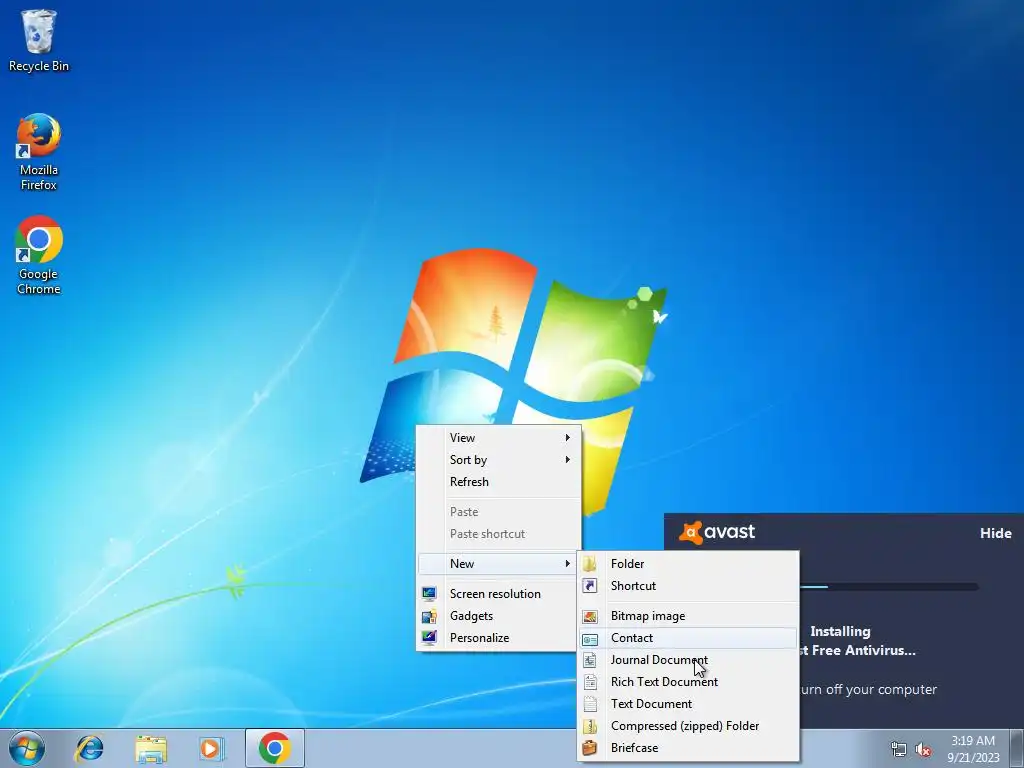Create a new Contact
This screenshot has width=1024, height=768.
pyautogui.click(x=688, y=638)
